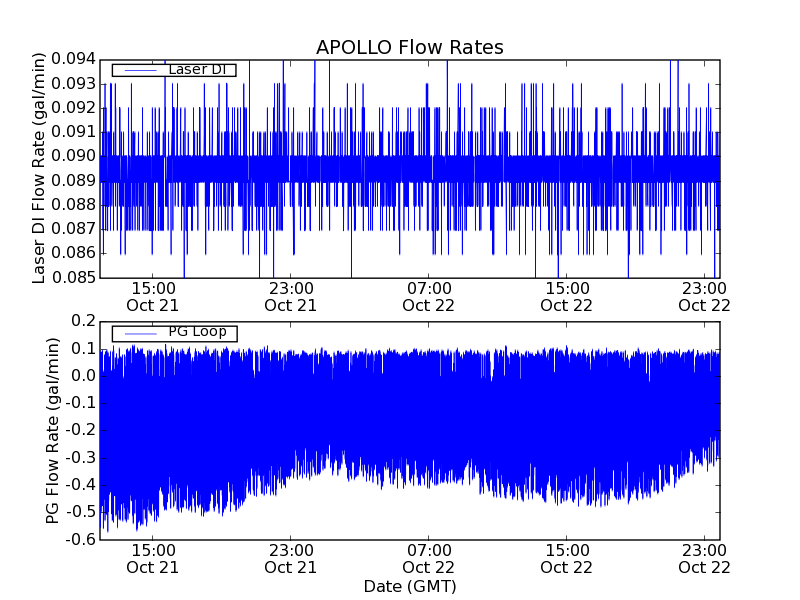The height and width of the screenshot is (600, 800).
Task: Click the "Laser DI Flow Rate (gal/min)" axis label
Action: tap(40, 168)
